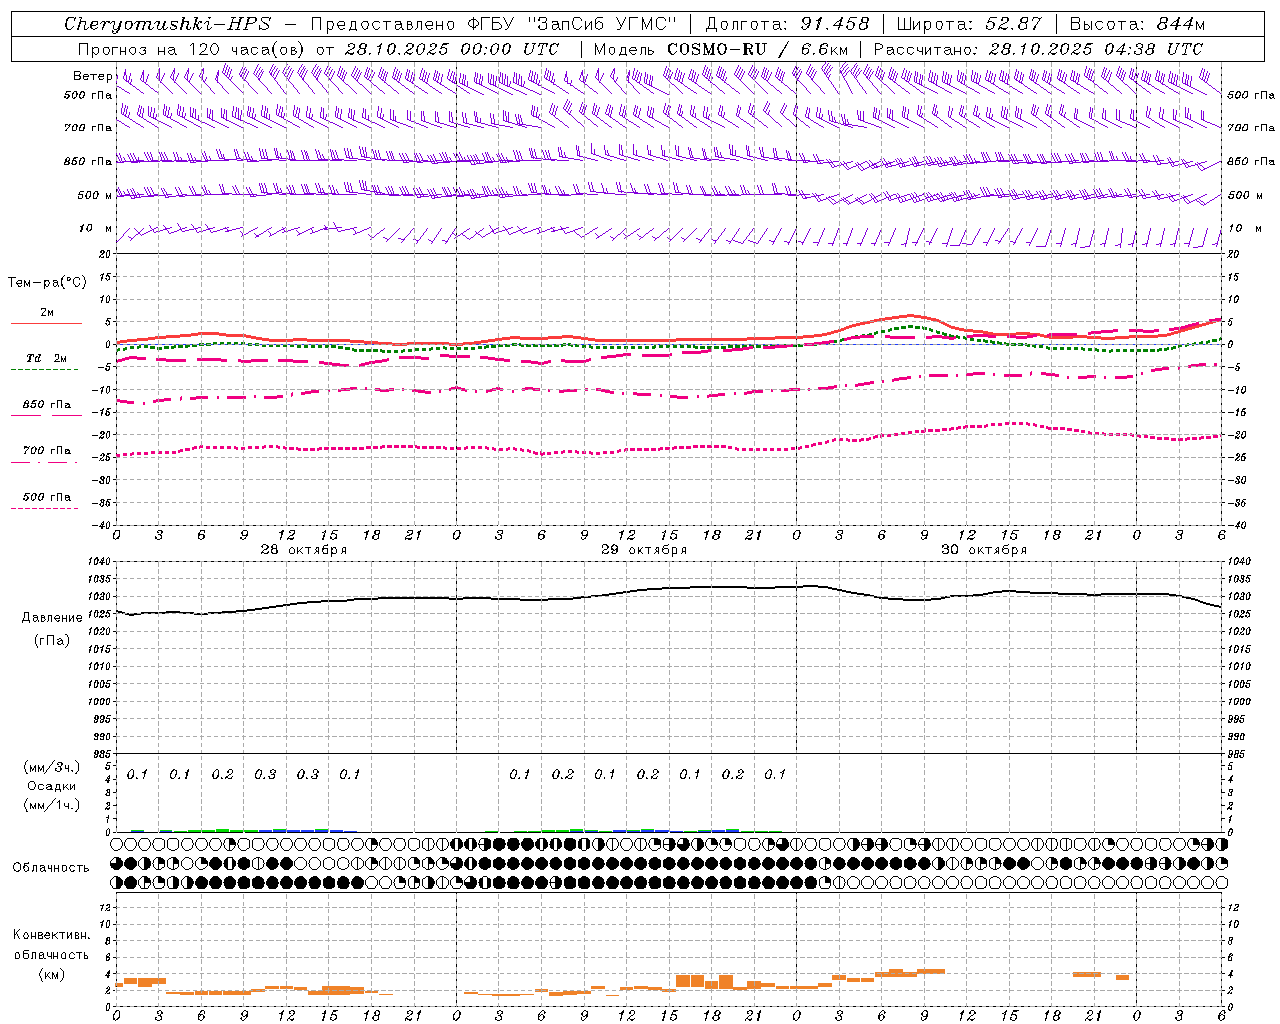Image resolution: width=1280 pixels, height=1024 pixels.
Task: Click the 2м temperature legend entry
Action: pyautogui.click(x=47, y=313)
